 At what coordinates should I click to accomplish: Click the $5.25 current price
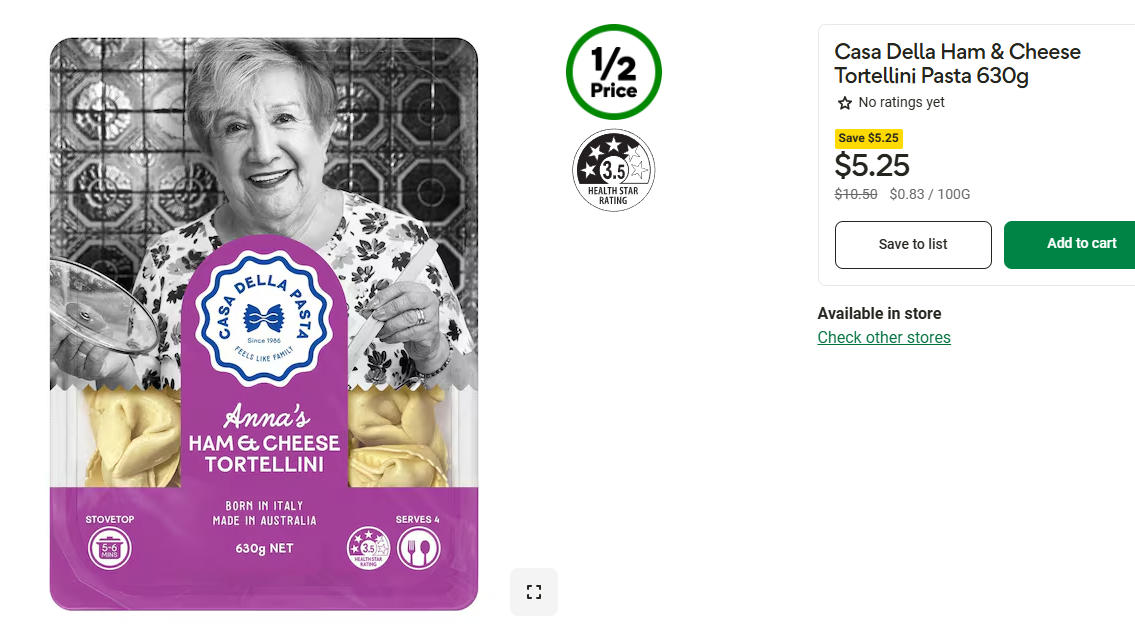click(x=872, y=166)
